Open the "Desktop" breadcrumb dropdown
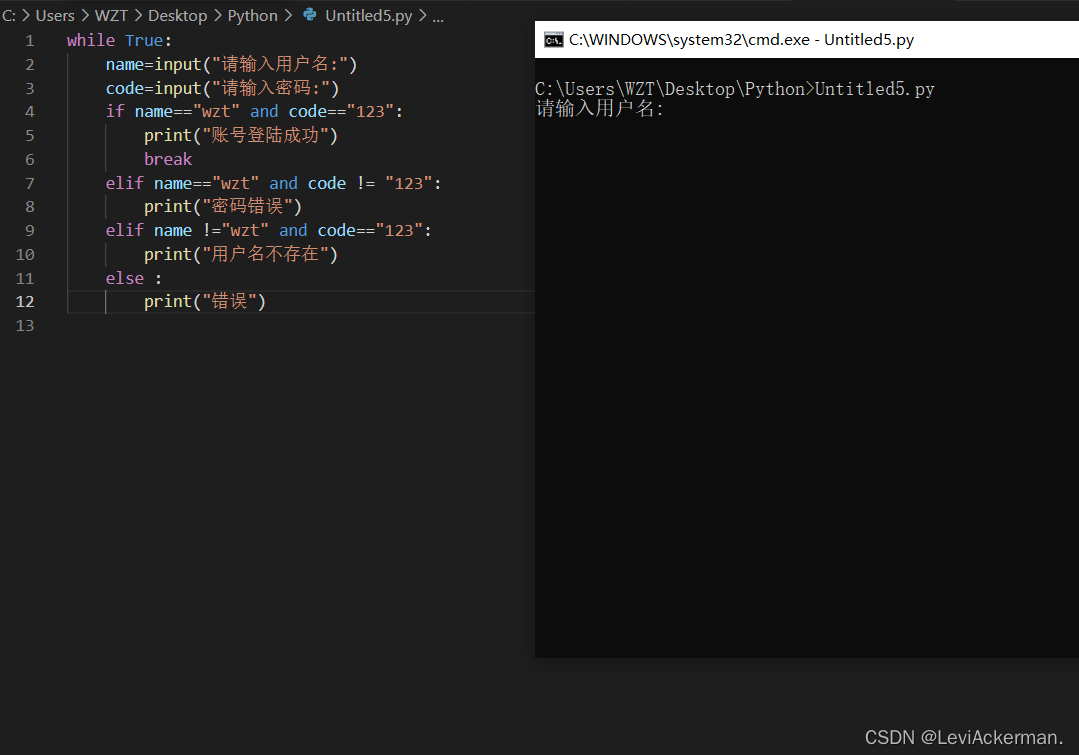This screenshot has height=755, width=1079. click(177, 15)
